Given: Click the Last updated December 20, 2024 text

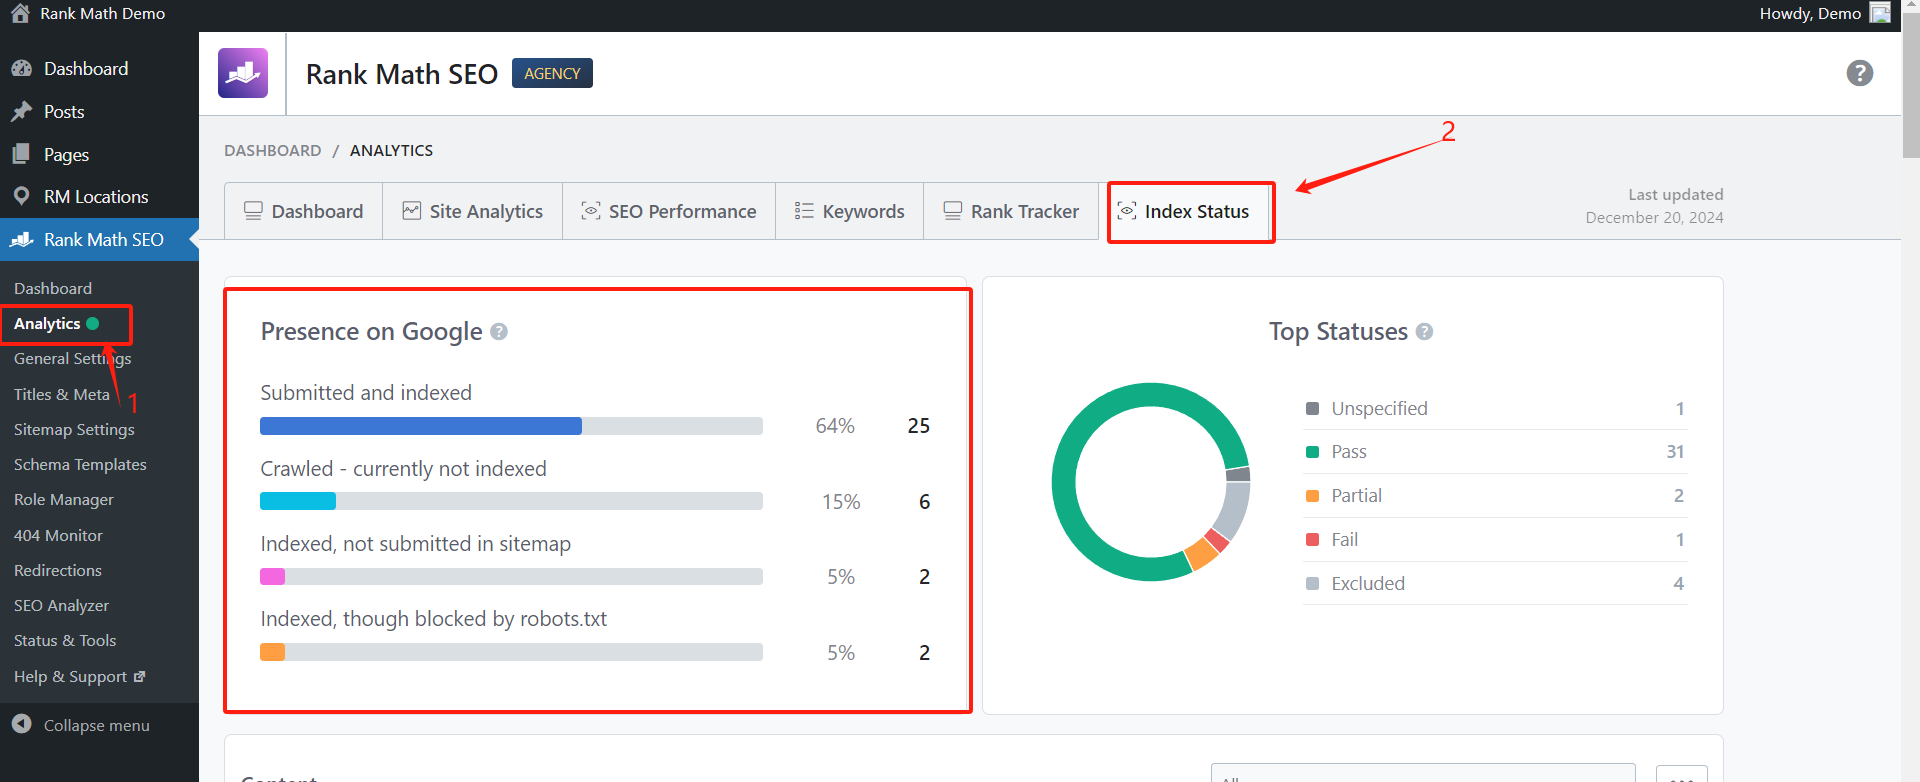Looking at the screenshot, I should coord(1654,206).
